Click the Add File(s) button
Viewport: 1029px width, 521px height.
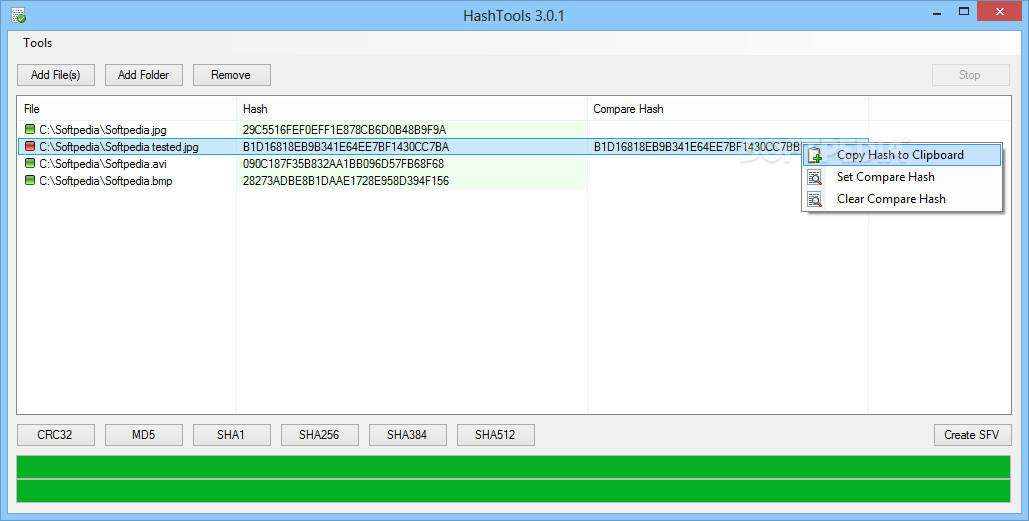coord(56,75)
